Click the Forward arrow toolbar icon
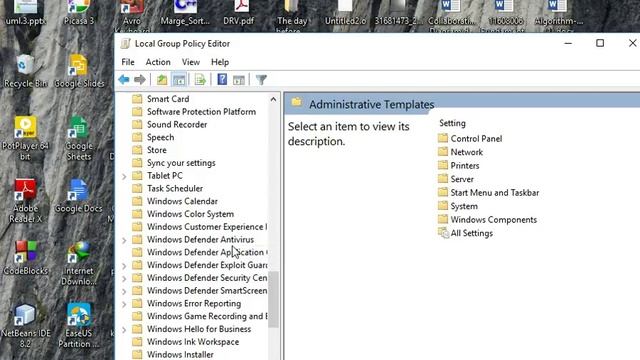640x360 pixels. (x=140, y=80)
